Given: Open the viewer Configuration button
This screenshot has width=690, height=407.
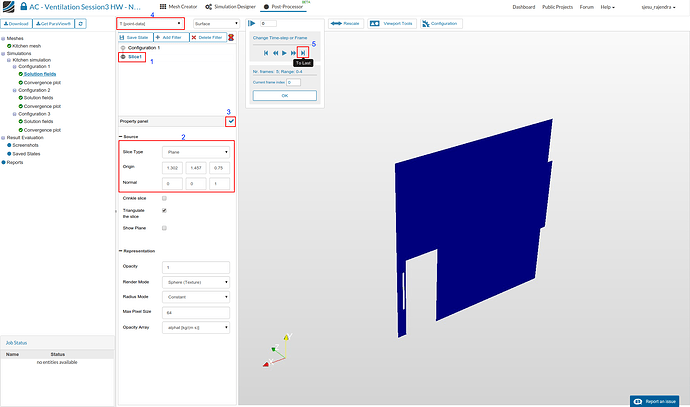Looking at the screenshot, I should pos(440,24).
